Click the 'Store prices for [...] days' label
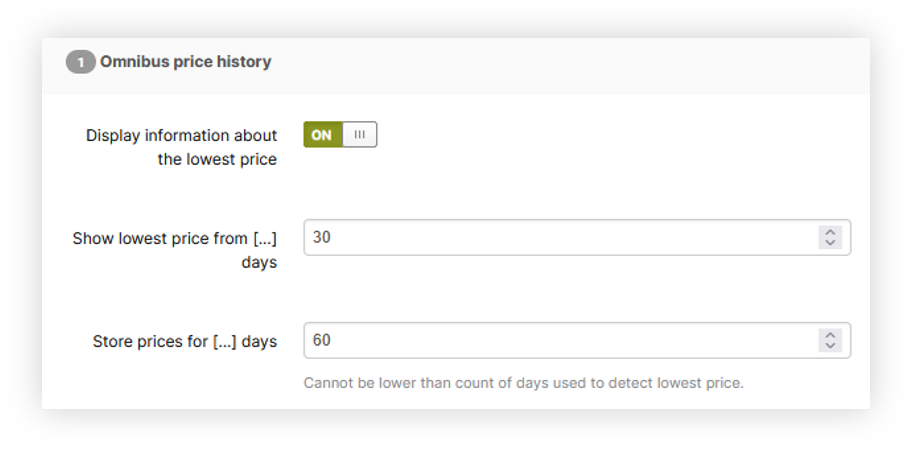The width and height of the screenshot is (912, 452). click(184, 341)
